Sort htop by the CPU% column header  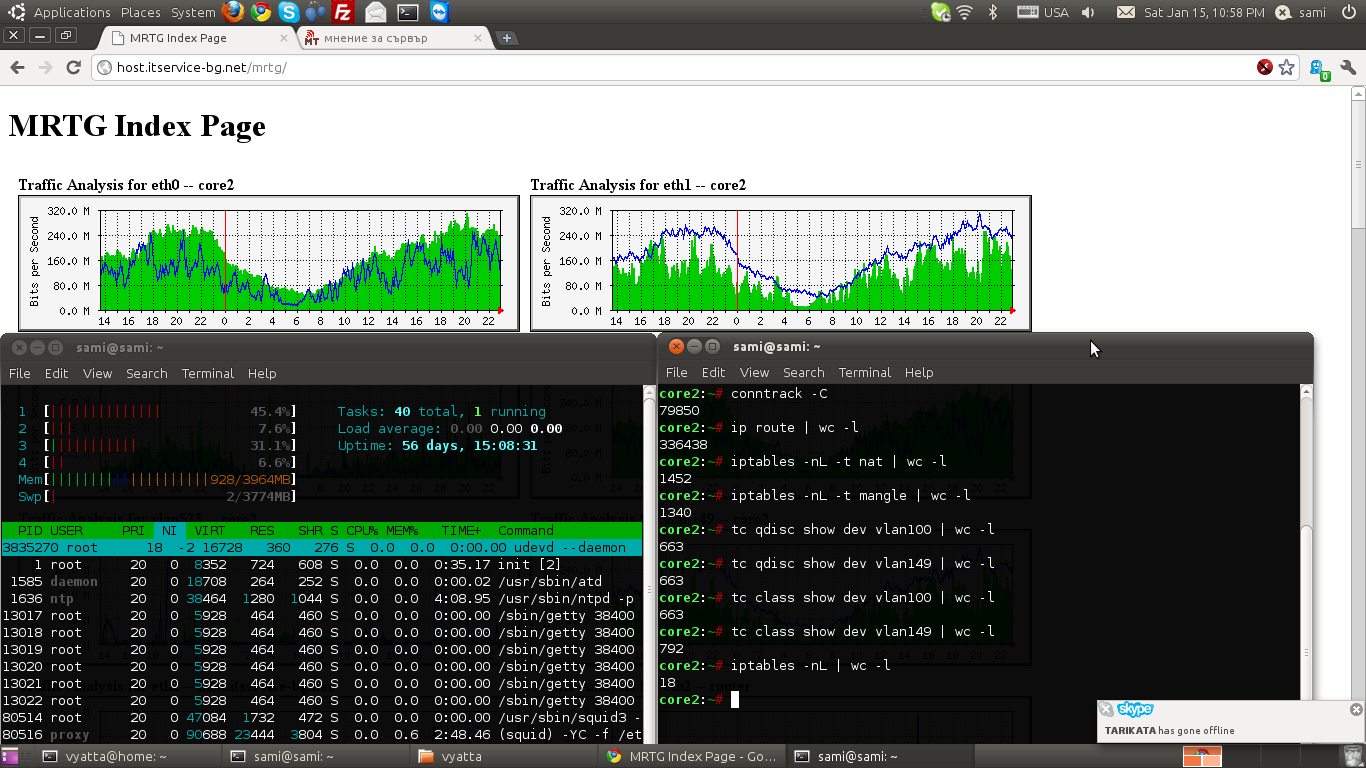tap(361, 530)
